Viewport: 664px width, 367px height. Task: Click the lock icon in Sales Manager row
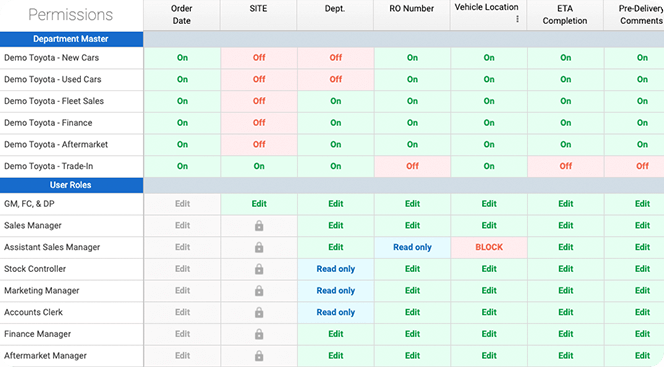259,226
